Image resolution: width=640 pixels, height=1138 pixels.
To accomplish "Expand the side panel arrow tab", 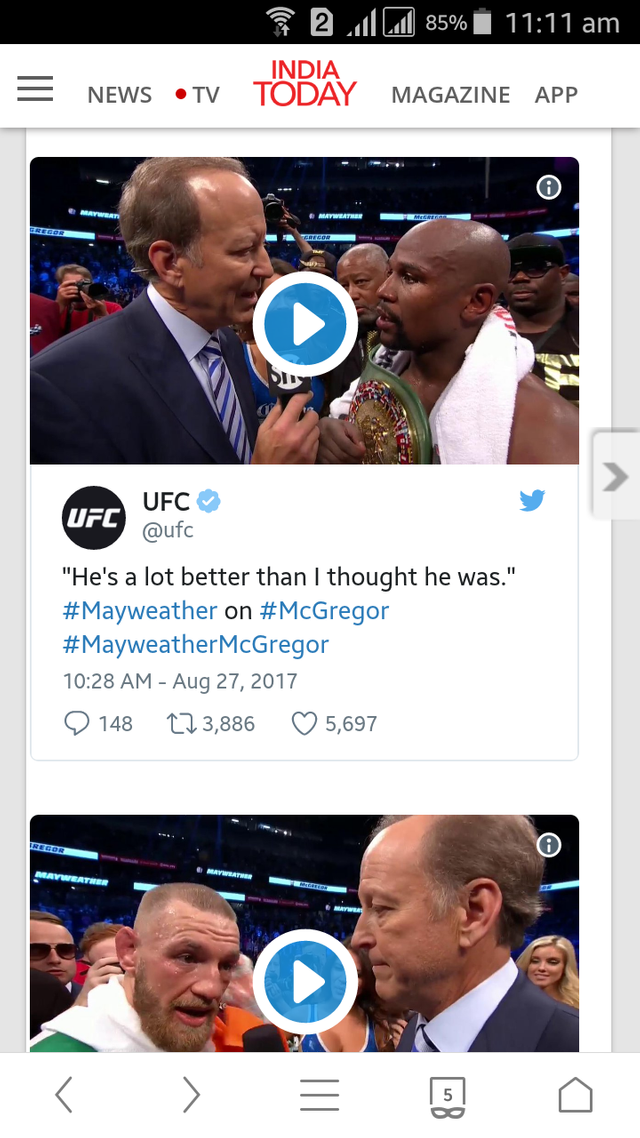I will tap(616, 476).
